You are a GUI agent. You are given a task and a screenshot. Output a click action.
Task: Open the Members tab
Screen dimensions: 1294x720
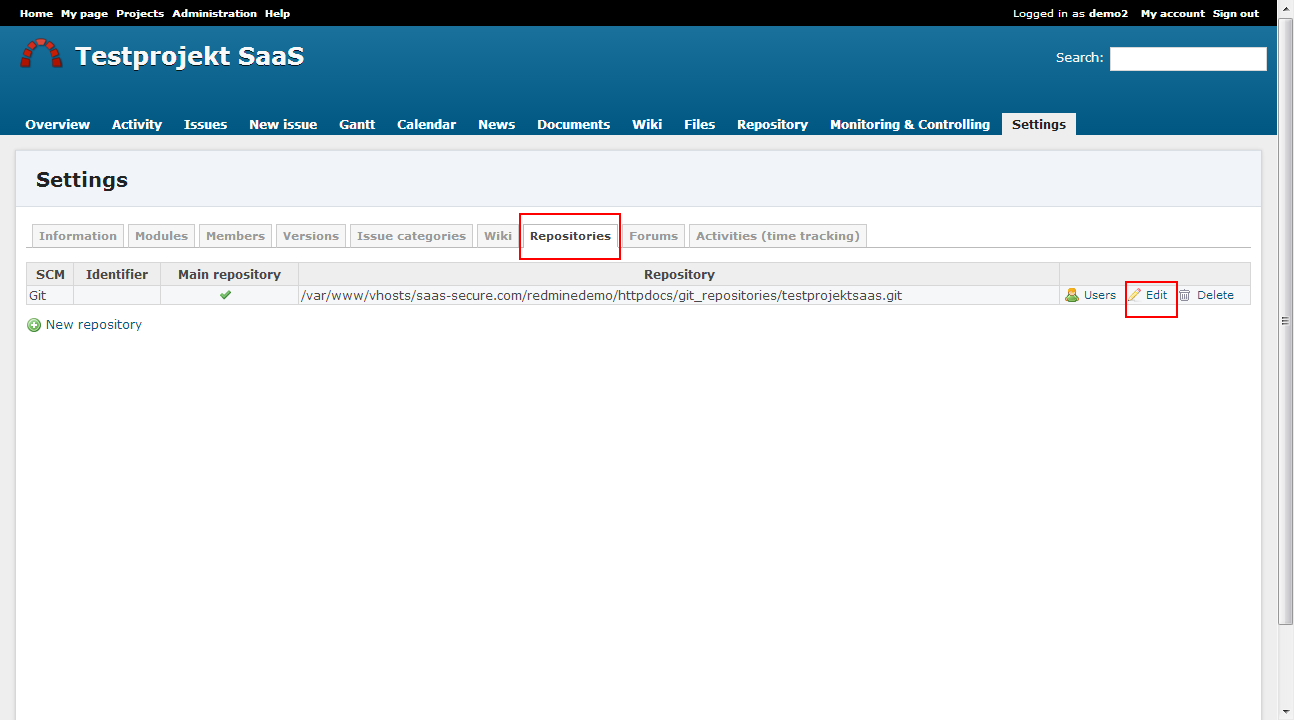235,235
